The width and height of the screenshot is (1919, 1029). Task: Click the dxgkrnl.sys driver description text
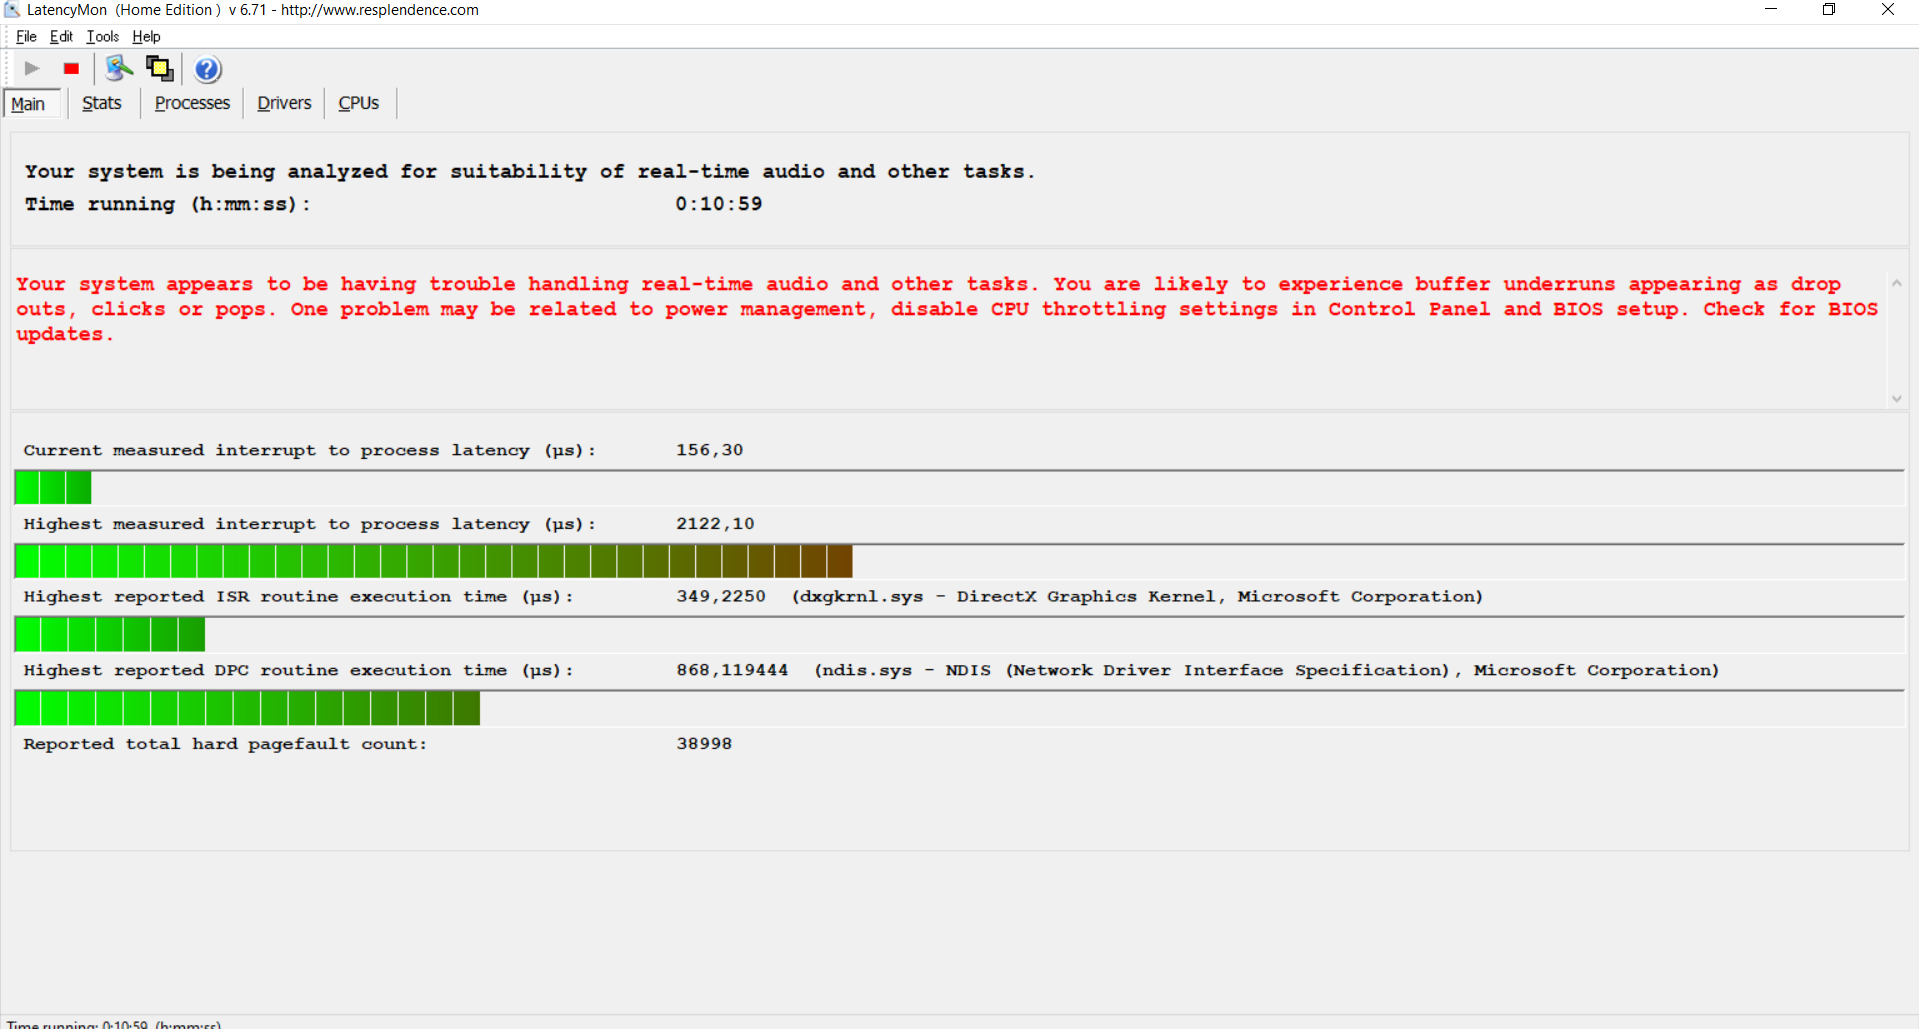pos(1137,597)
